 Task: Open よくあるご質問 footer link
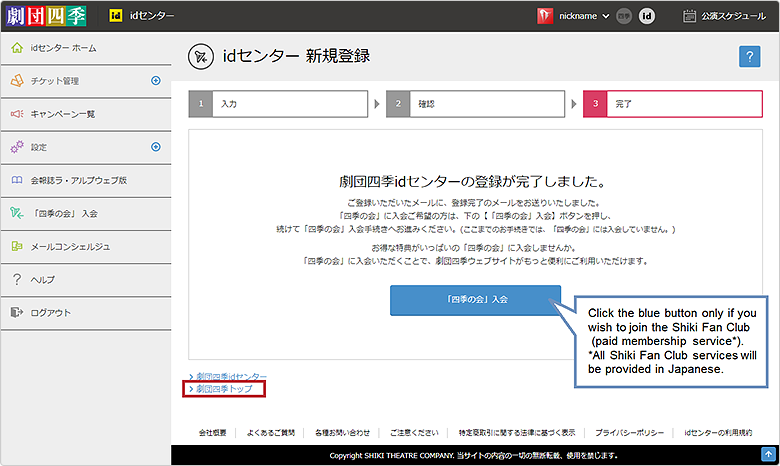coord(271,433)
